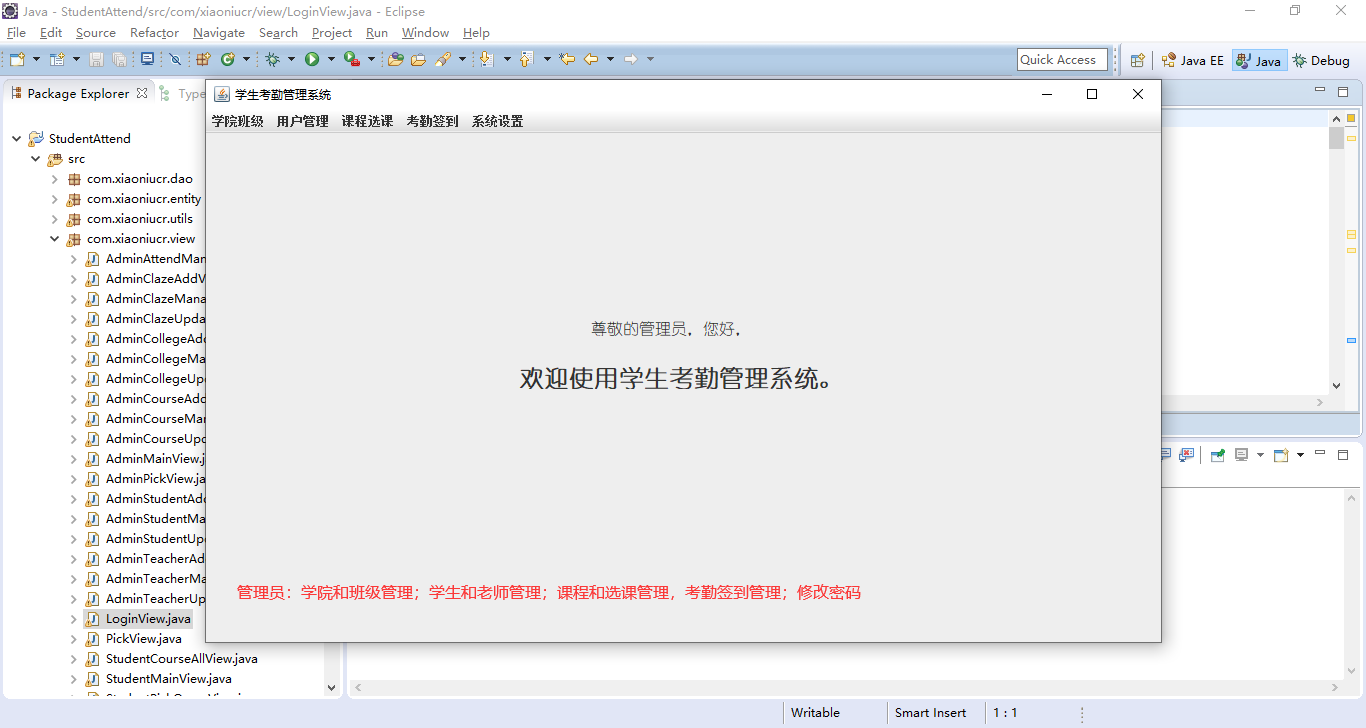Open dropdown arrow next to Debug icon

click(x=291, y=59)
